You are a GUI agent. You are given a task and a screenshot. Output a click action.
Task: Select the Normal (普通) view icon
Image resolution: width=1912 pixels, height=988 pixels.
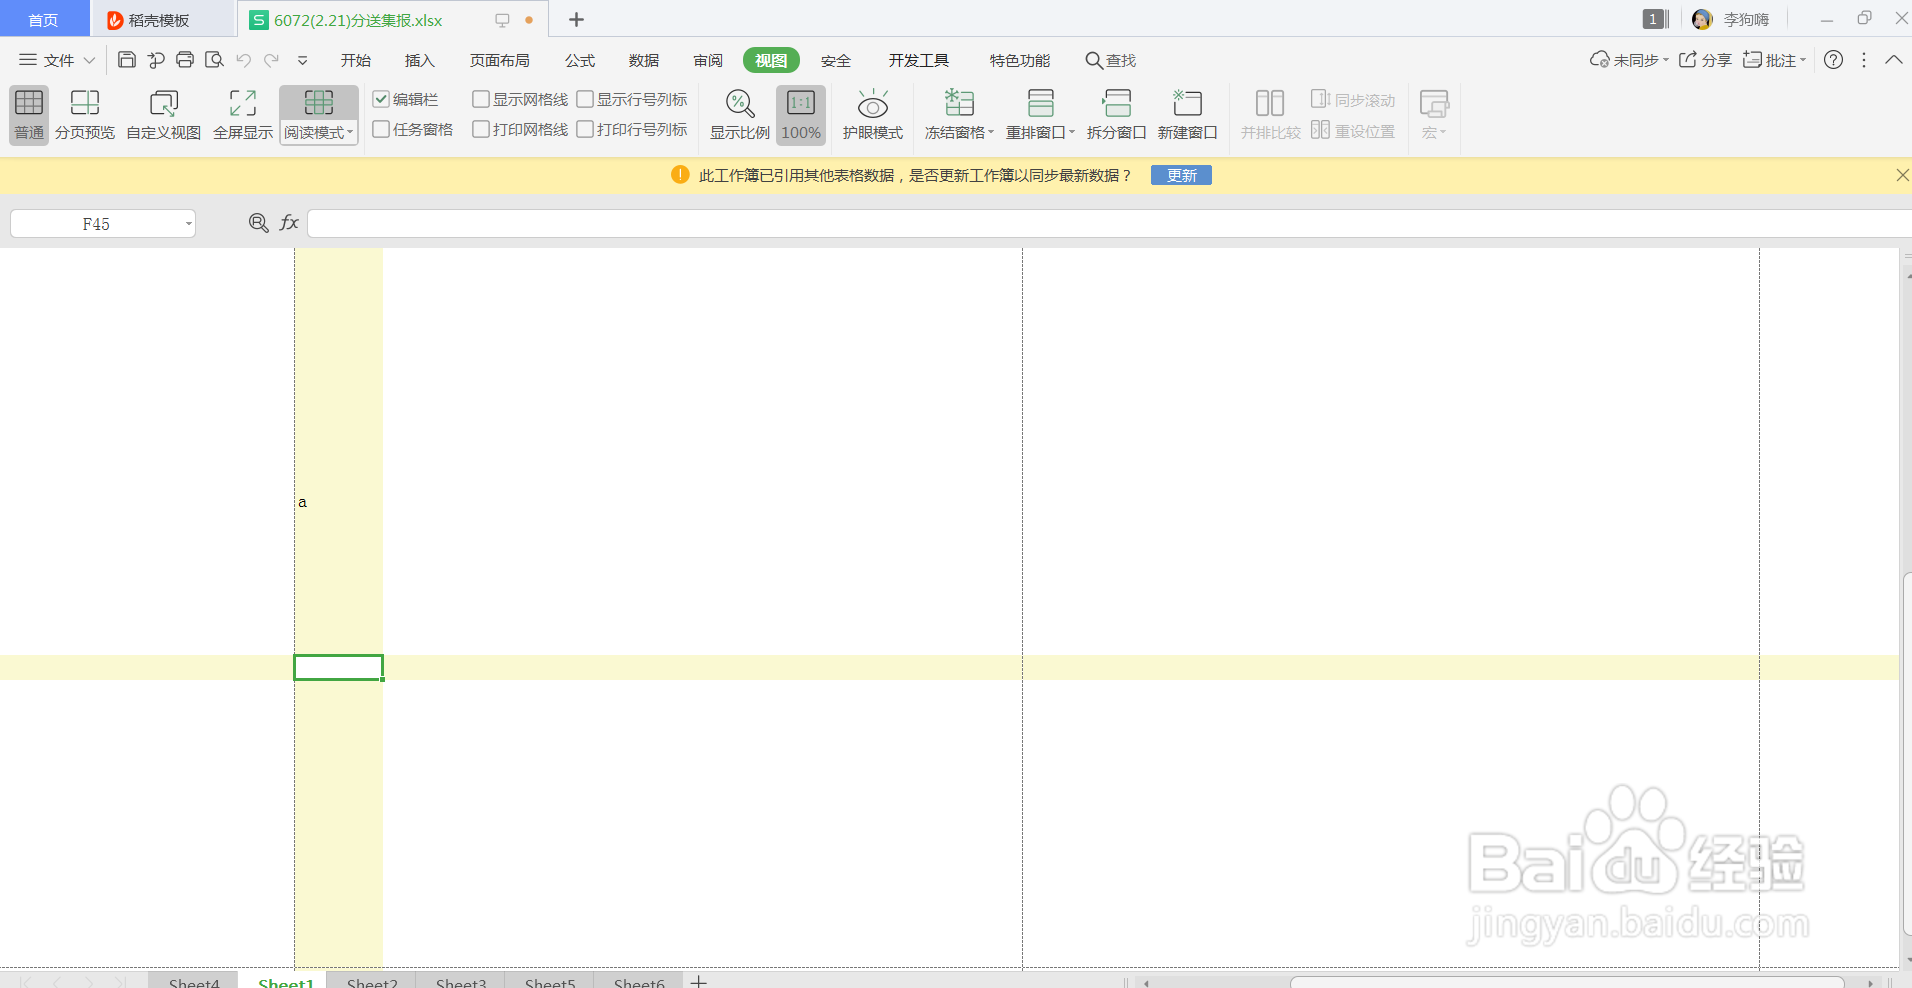[29, 103]
